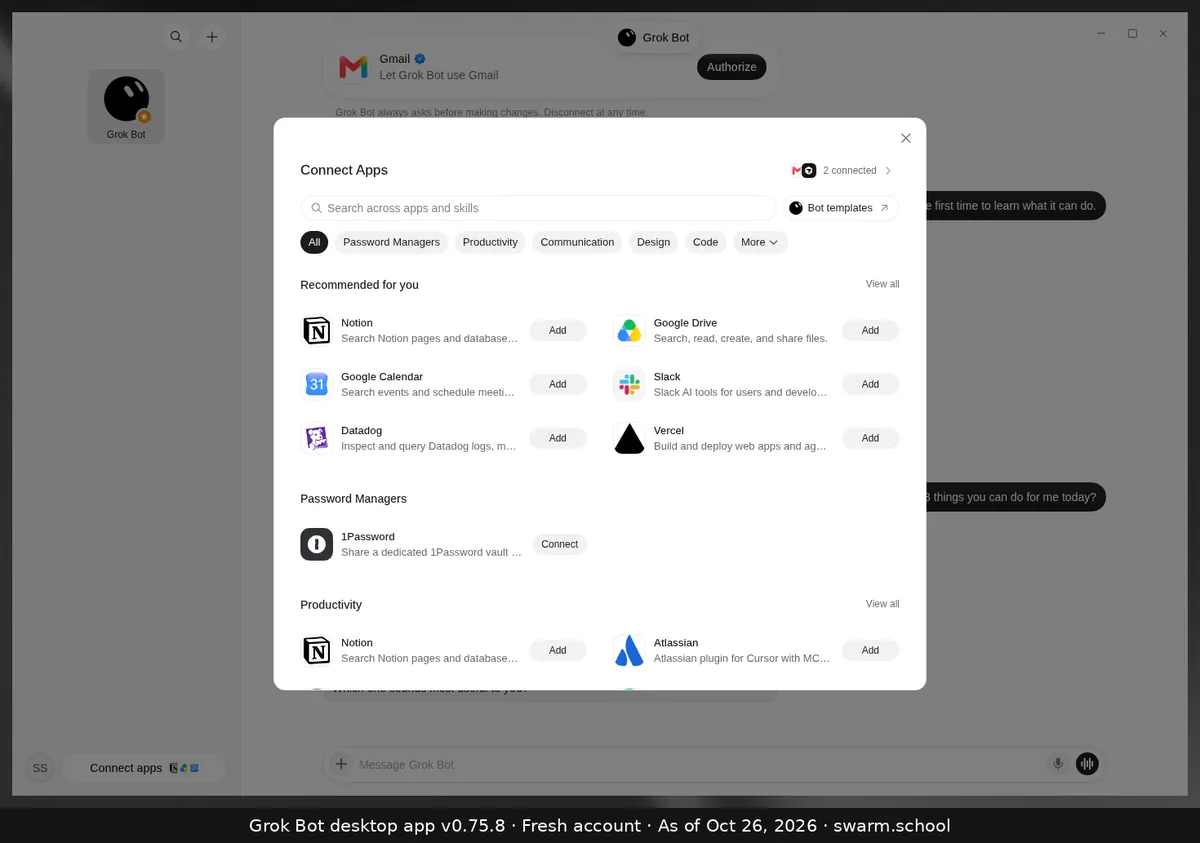Click the Datadog icon
The image size is (1200, 843).
click(317, 439)
